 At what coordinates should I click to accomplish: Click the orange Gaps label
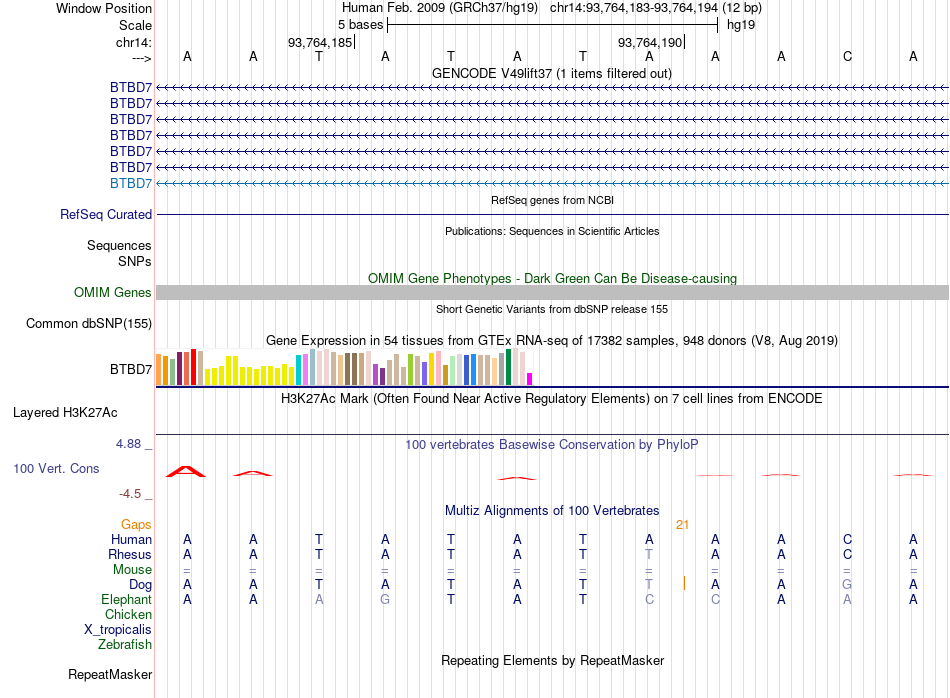[136, 524]
